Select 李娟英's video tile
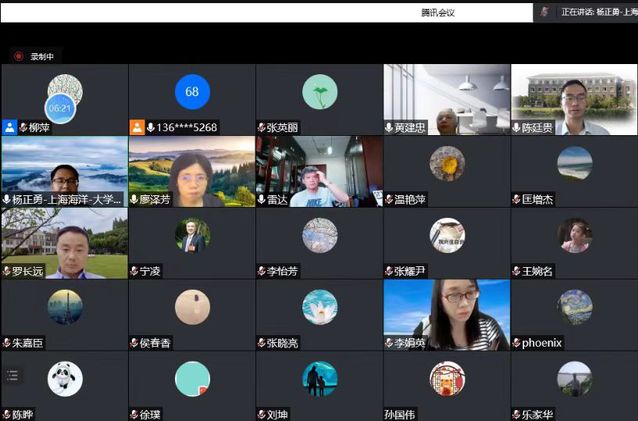This screenshot has height=421, width=638. pos(446,313)
